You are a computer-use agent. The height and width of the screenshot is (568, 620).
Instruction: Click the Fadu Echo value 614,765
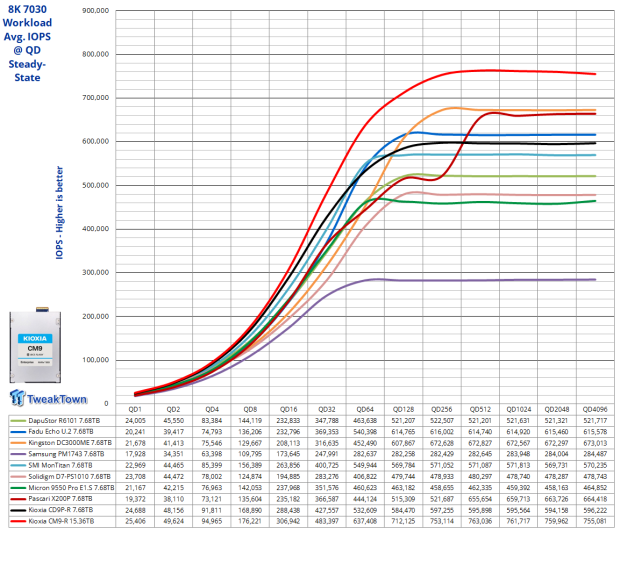tap(403, 432)
